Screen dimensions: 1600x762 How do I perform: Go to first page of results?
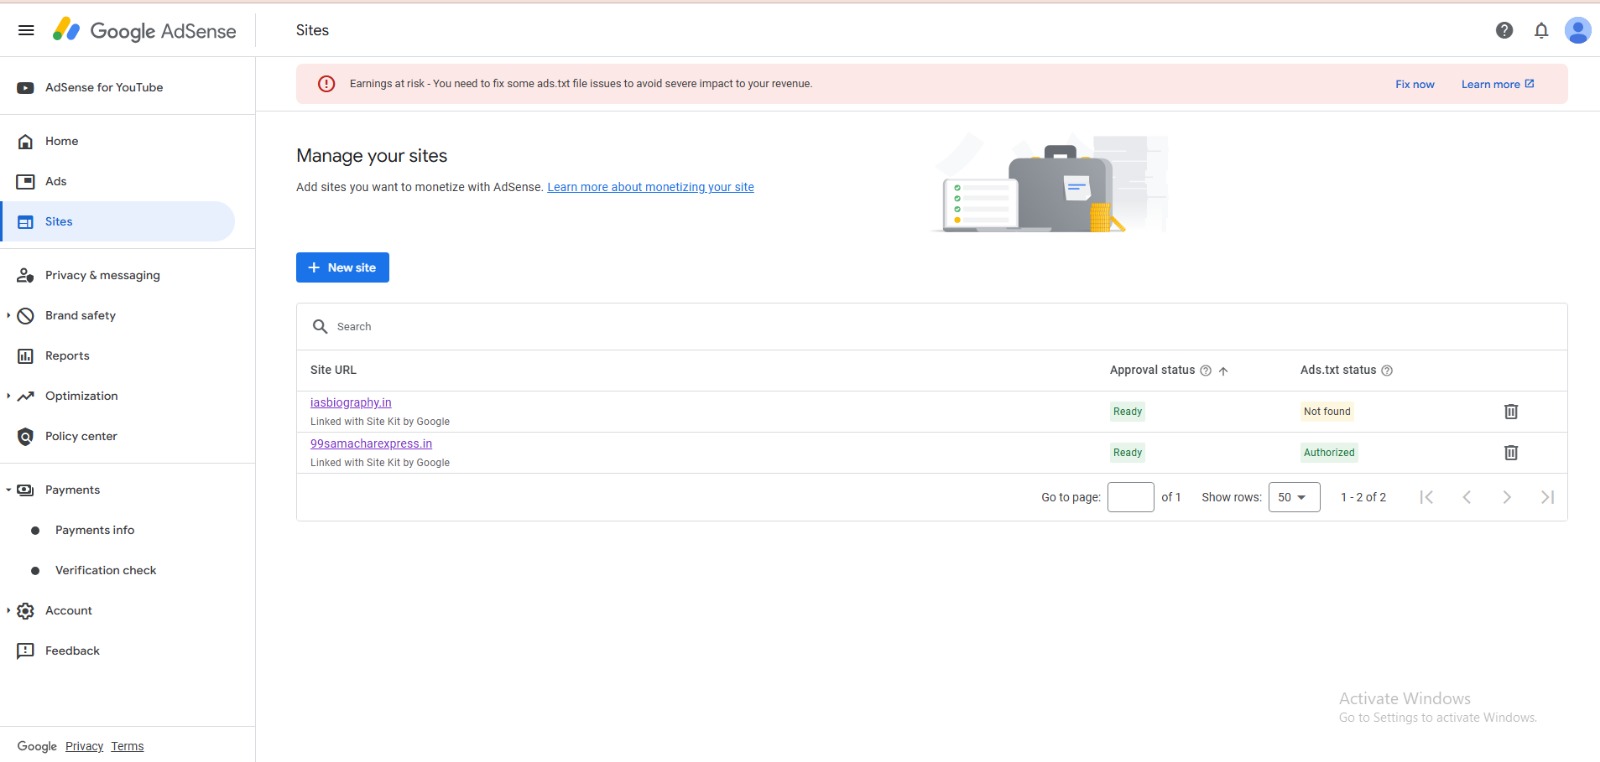pos(1426,497)
